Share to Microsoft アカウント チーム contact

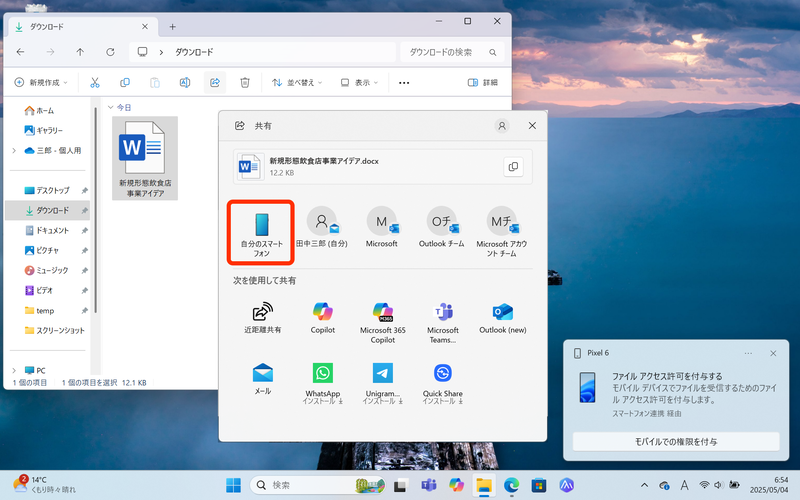(x=502, y=232)
